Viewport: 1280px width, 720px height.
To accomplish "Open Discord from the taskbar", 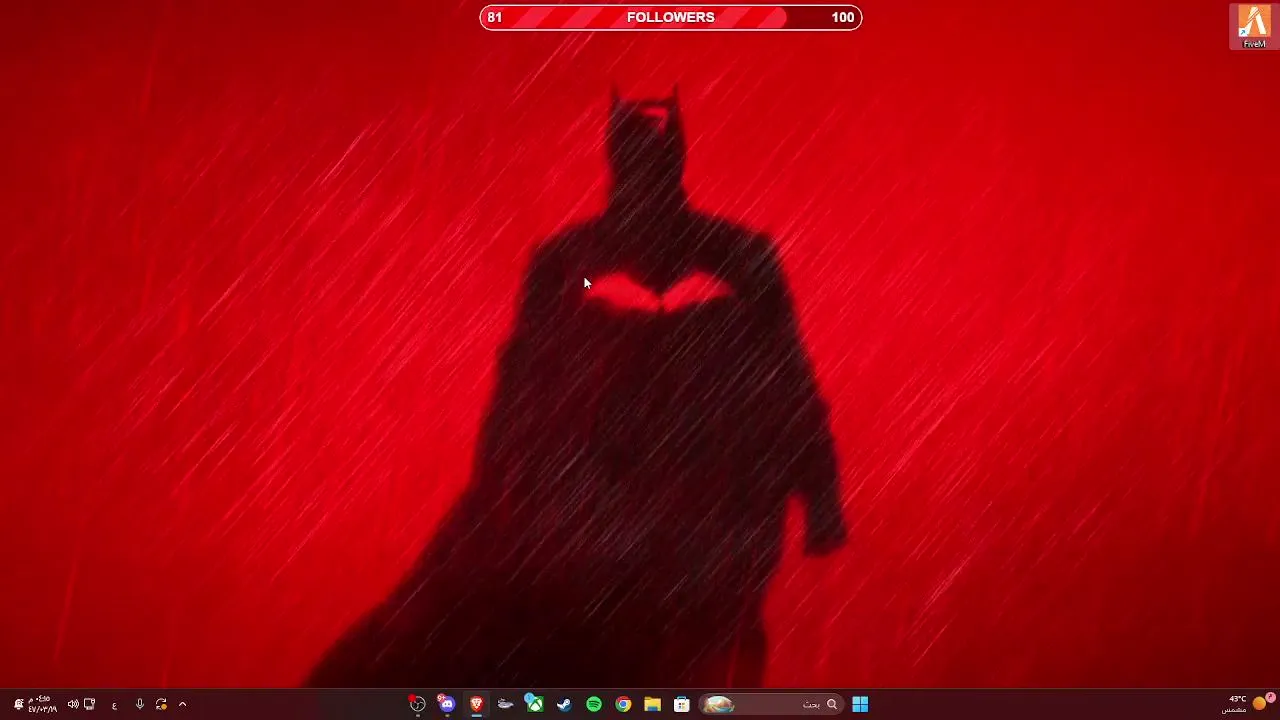I will pos(447,704).
